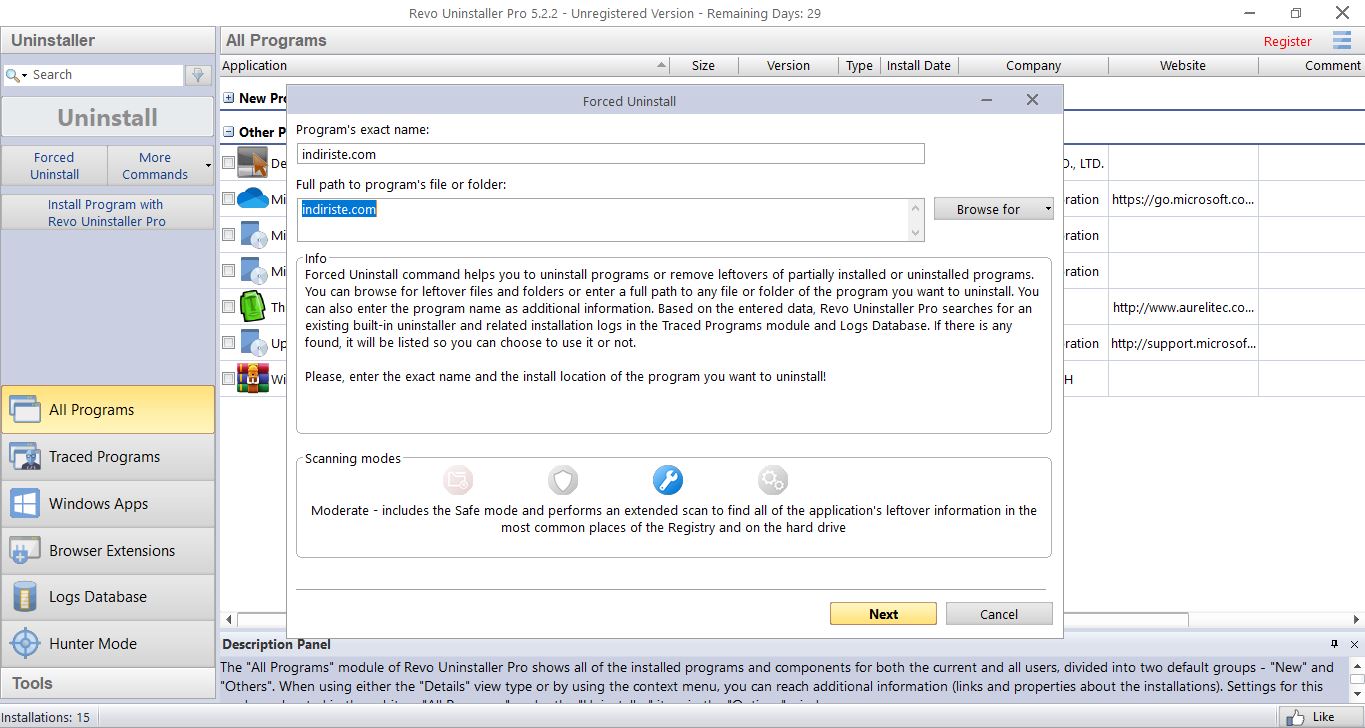Click the support.microsoft website cell

(x=1183, y=343)
